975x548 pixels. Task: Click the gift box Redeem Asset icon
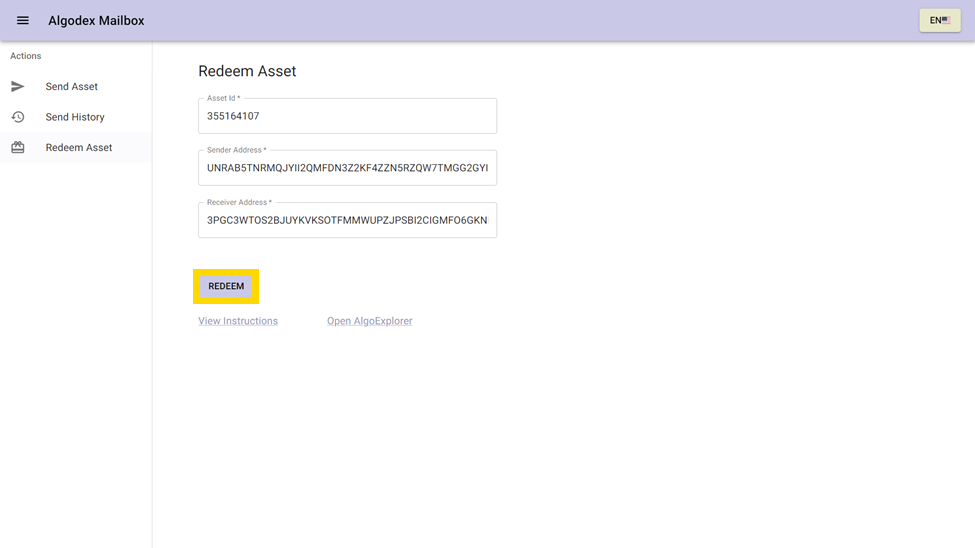(x=18, y=148)
